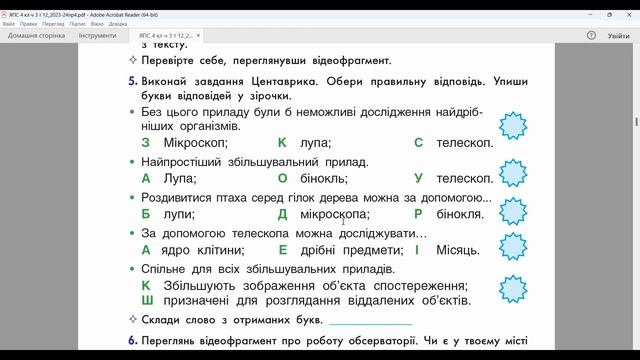
Task: Open the help question mark icon
Action: coord(591,36)
